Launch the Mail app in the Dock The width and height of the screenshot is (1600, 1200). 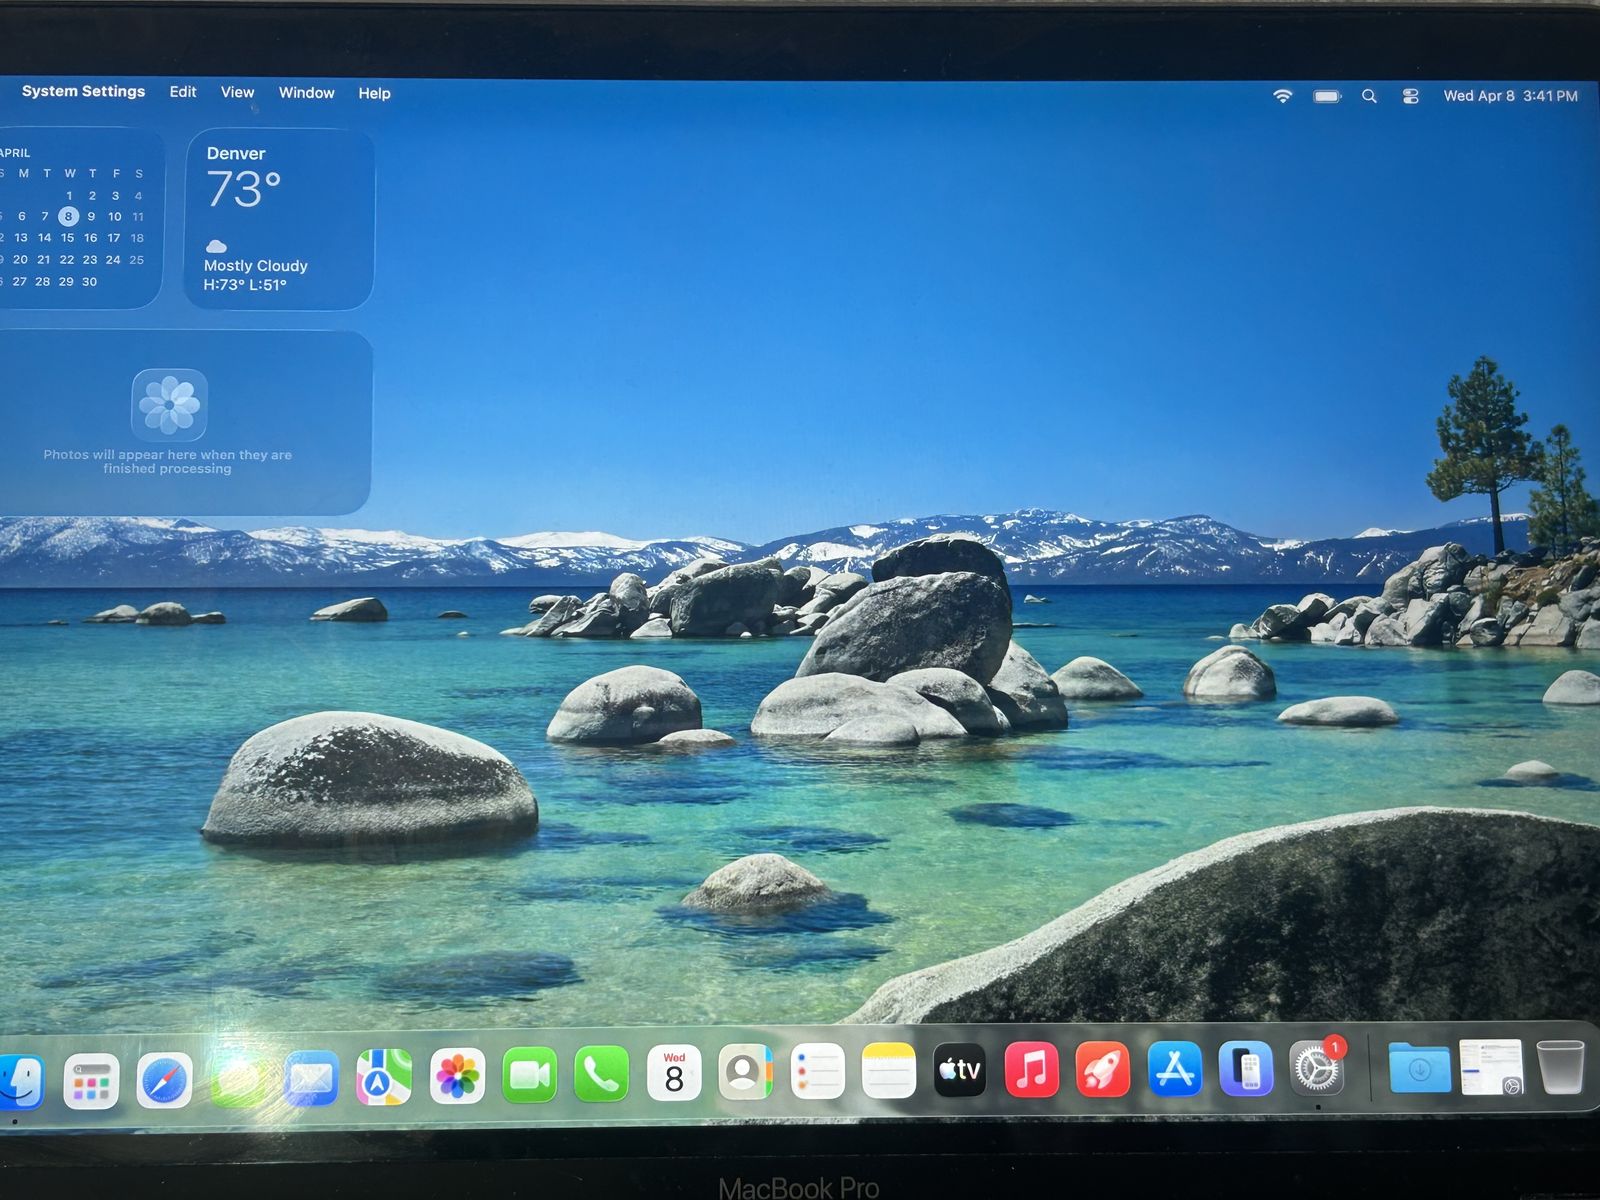click(310, 1078)
